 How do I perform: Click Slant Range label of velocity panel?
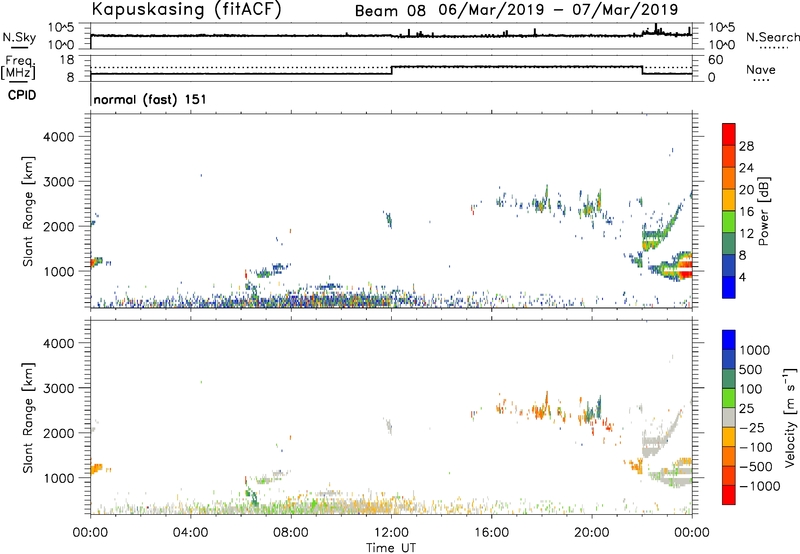point(28,417)
